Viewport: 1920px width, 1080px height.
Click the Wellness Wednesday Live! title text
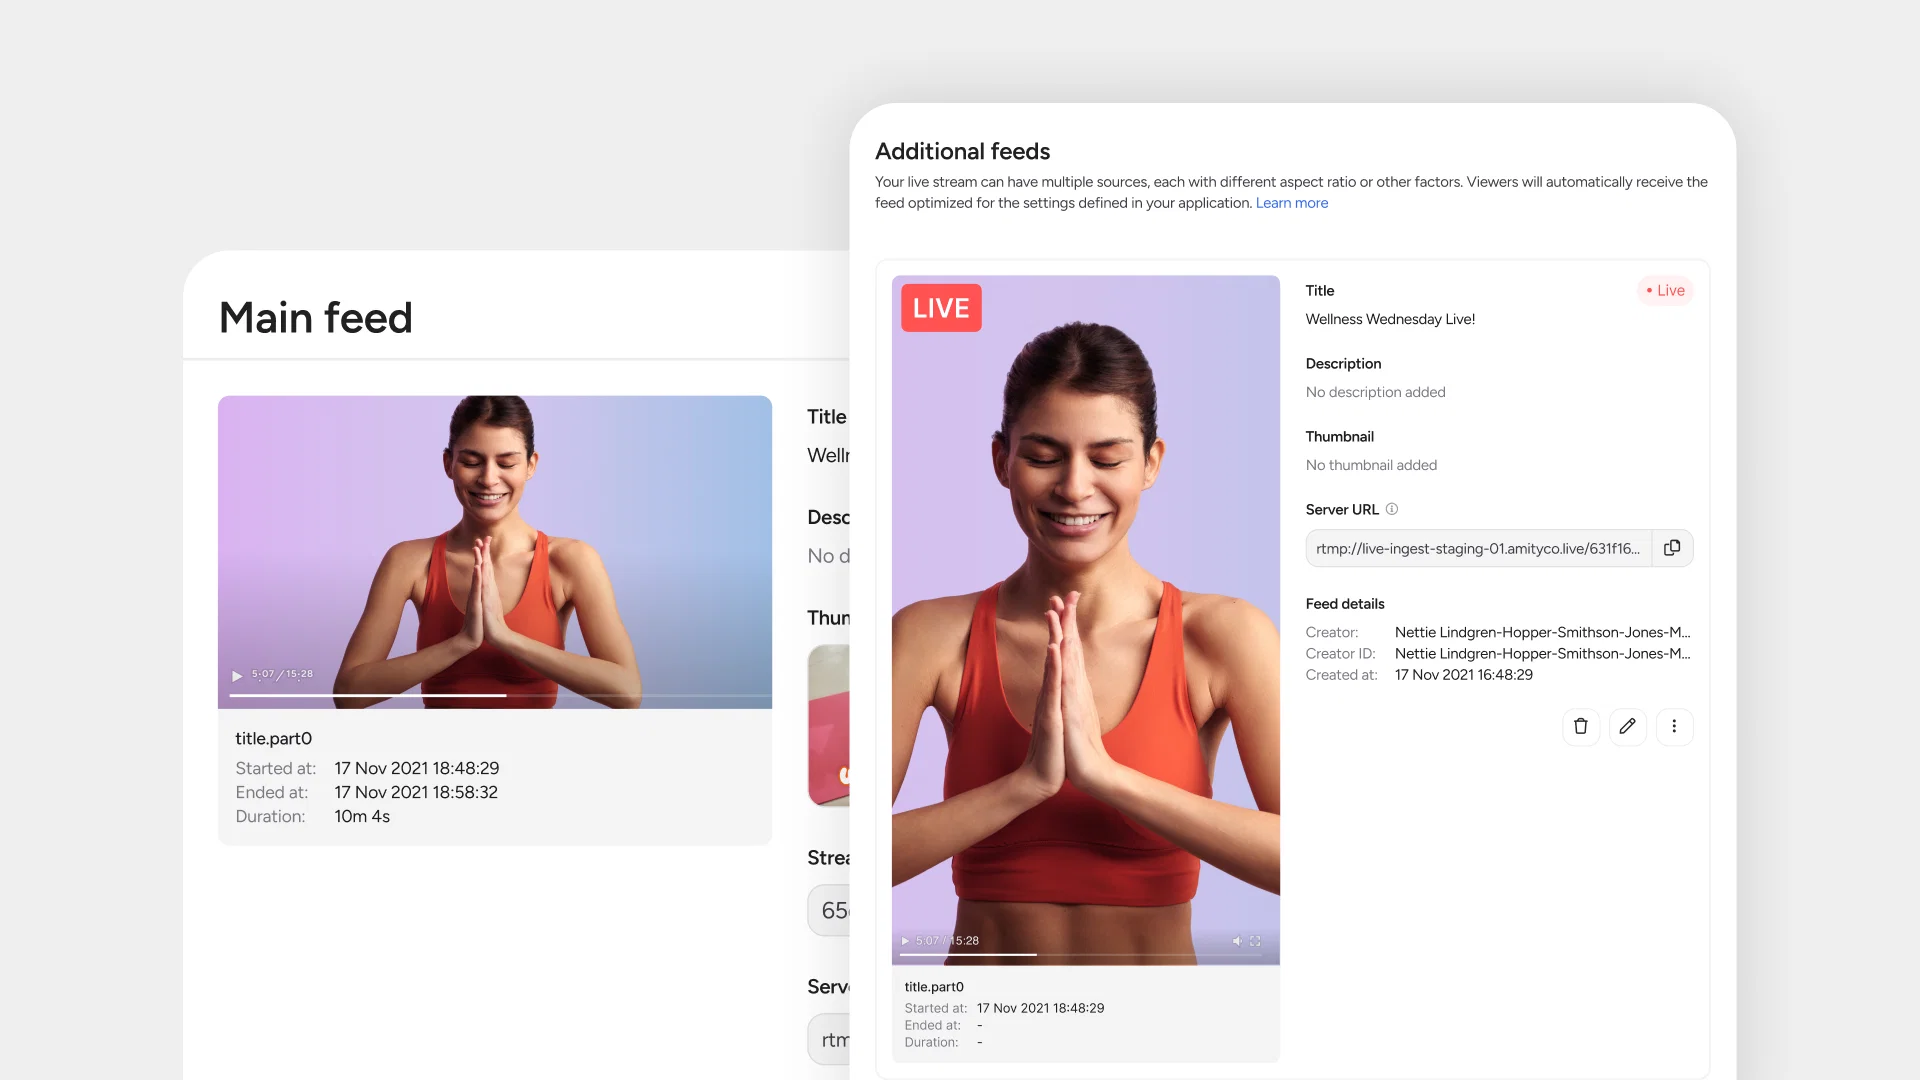(x=1389, y=319)
